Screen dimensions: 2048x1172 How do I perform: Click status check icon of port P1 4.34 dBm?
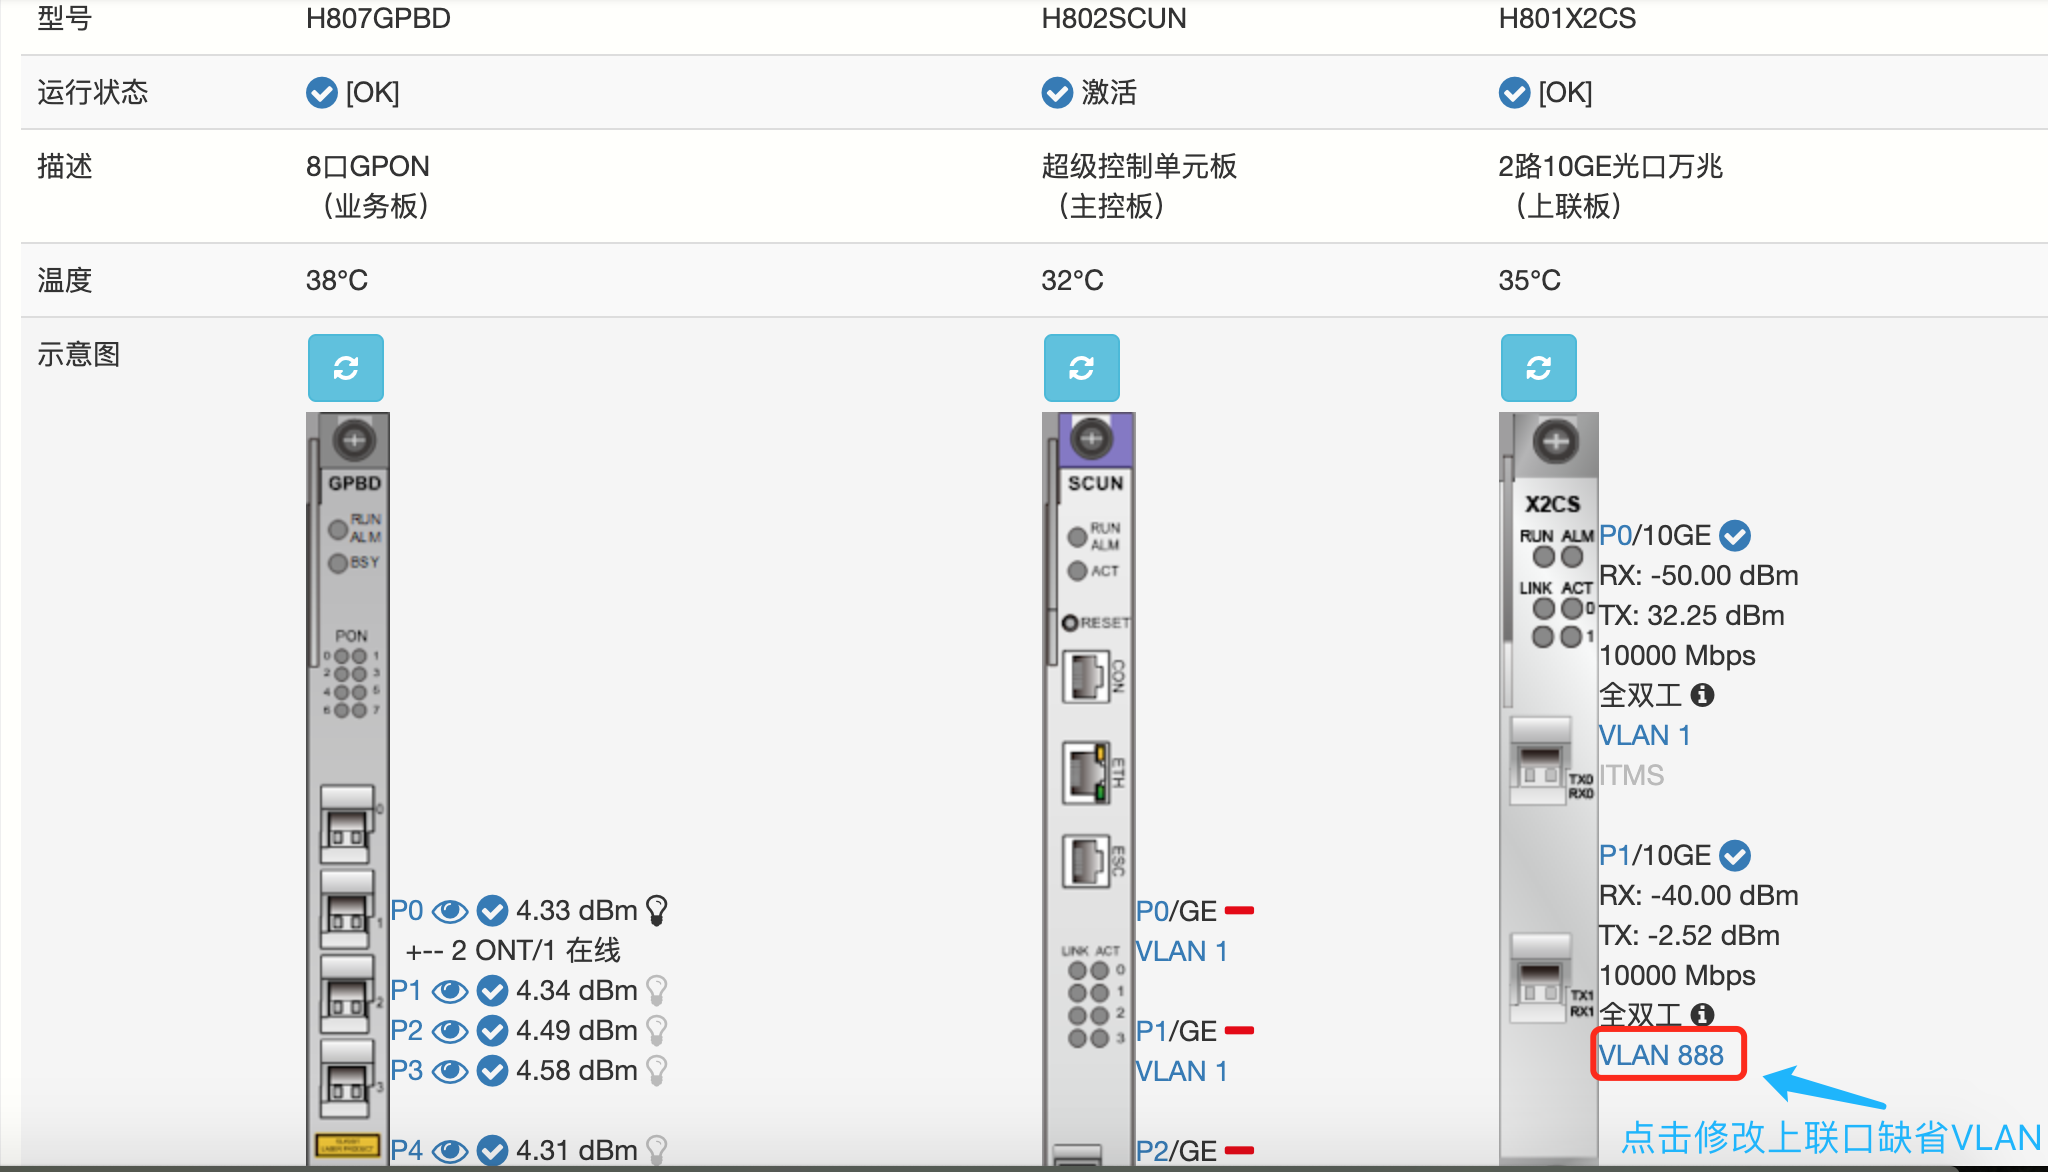[x=492, y=990]
